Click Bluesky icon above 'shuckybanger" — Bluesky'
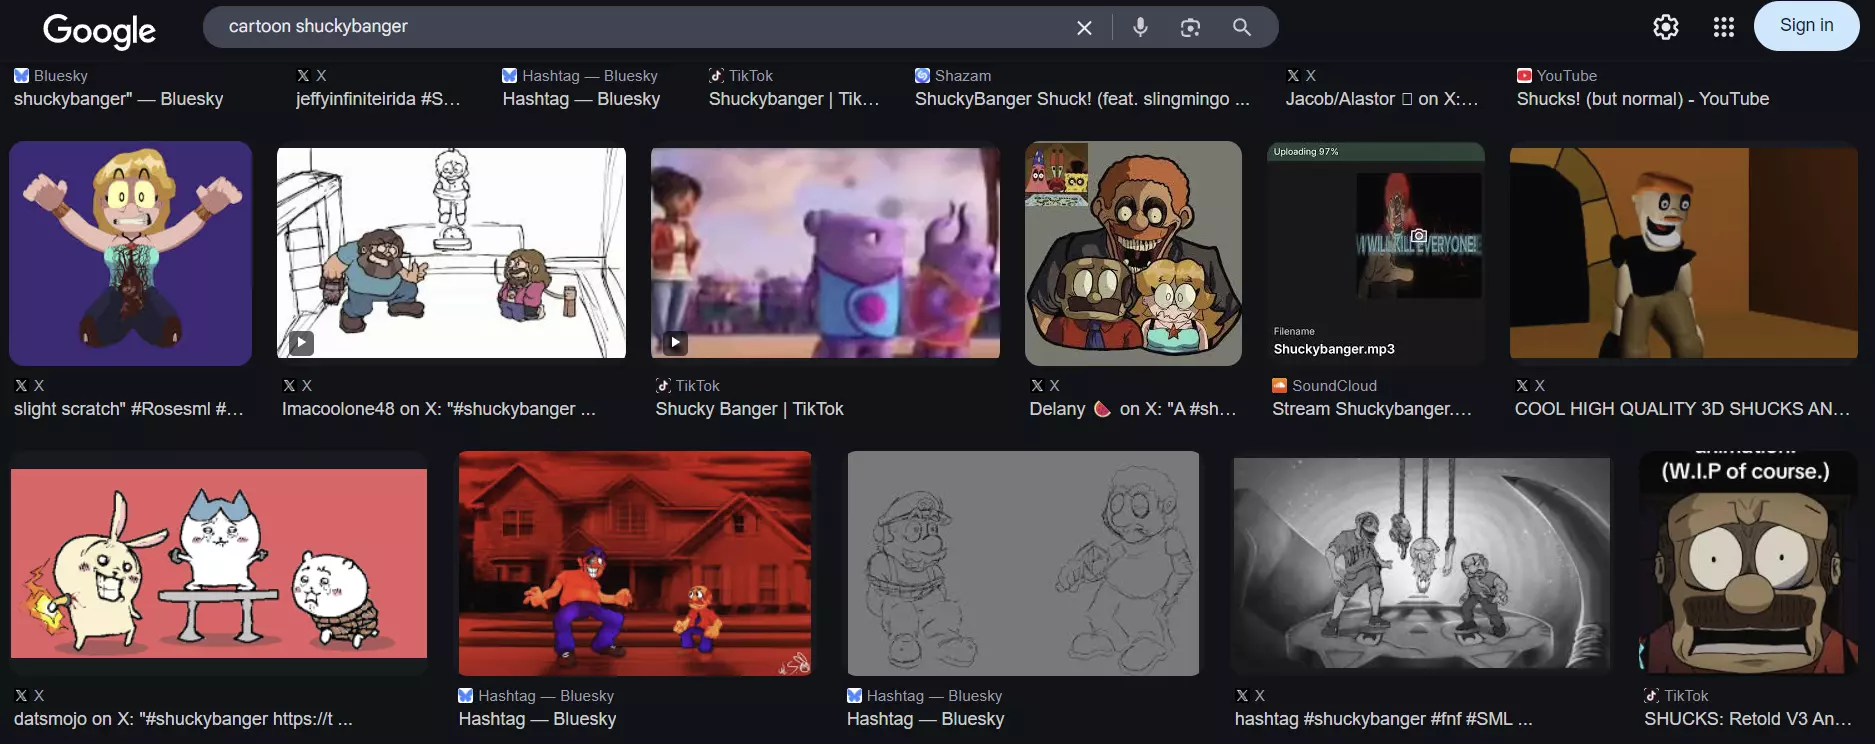This screenshot has width=1875, height=744. point(21,75)
